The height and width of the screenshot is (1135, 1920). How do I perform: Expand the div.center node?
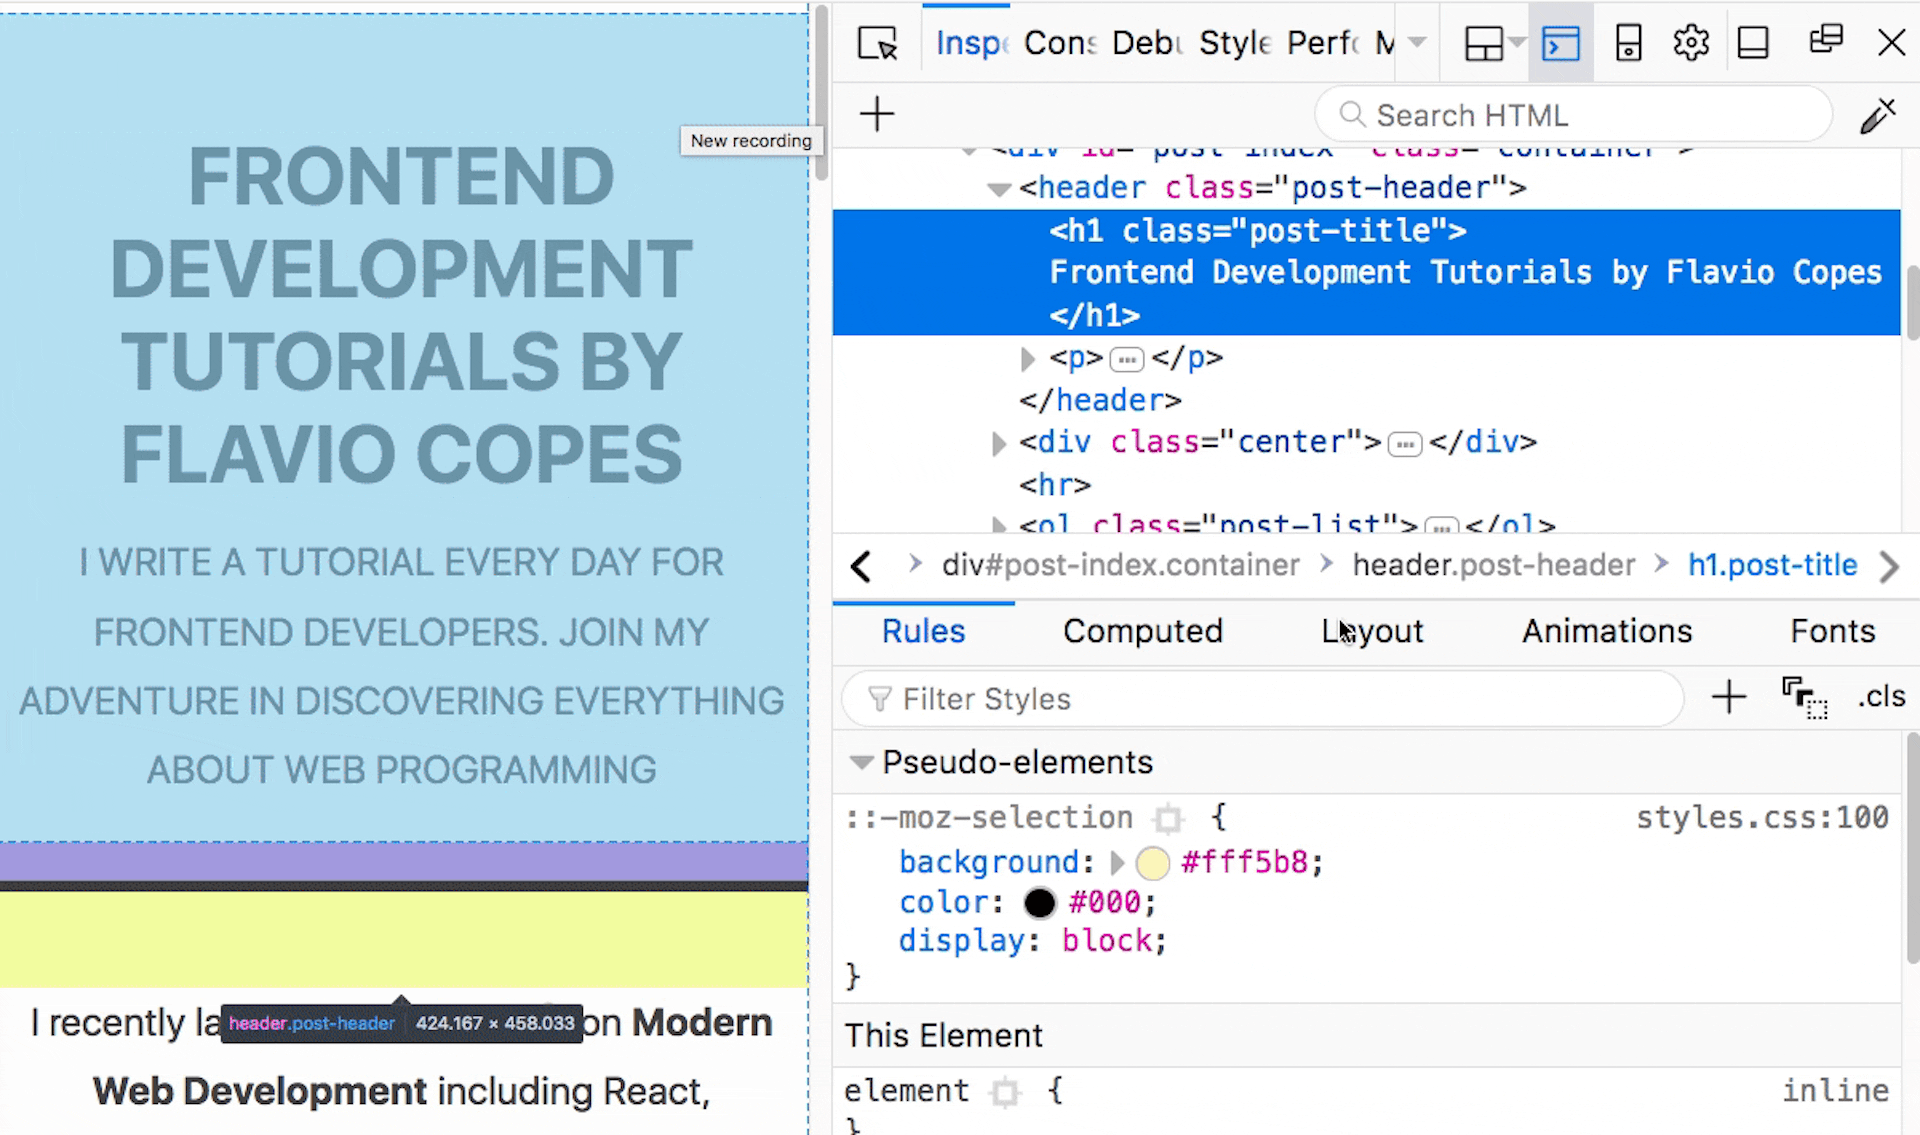tap(997, 443)
